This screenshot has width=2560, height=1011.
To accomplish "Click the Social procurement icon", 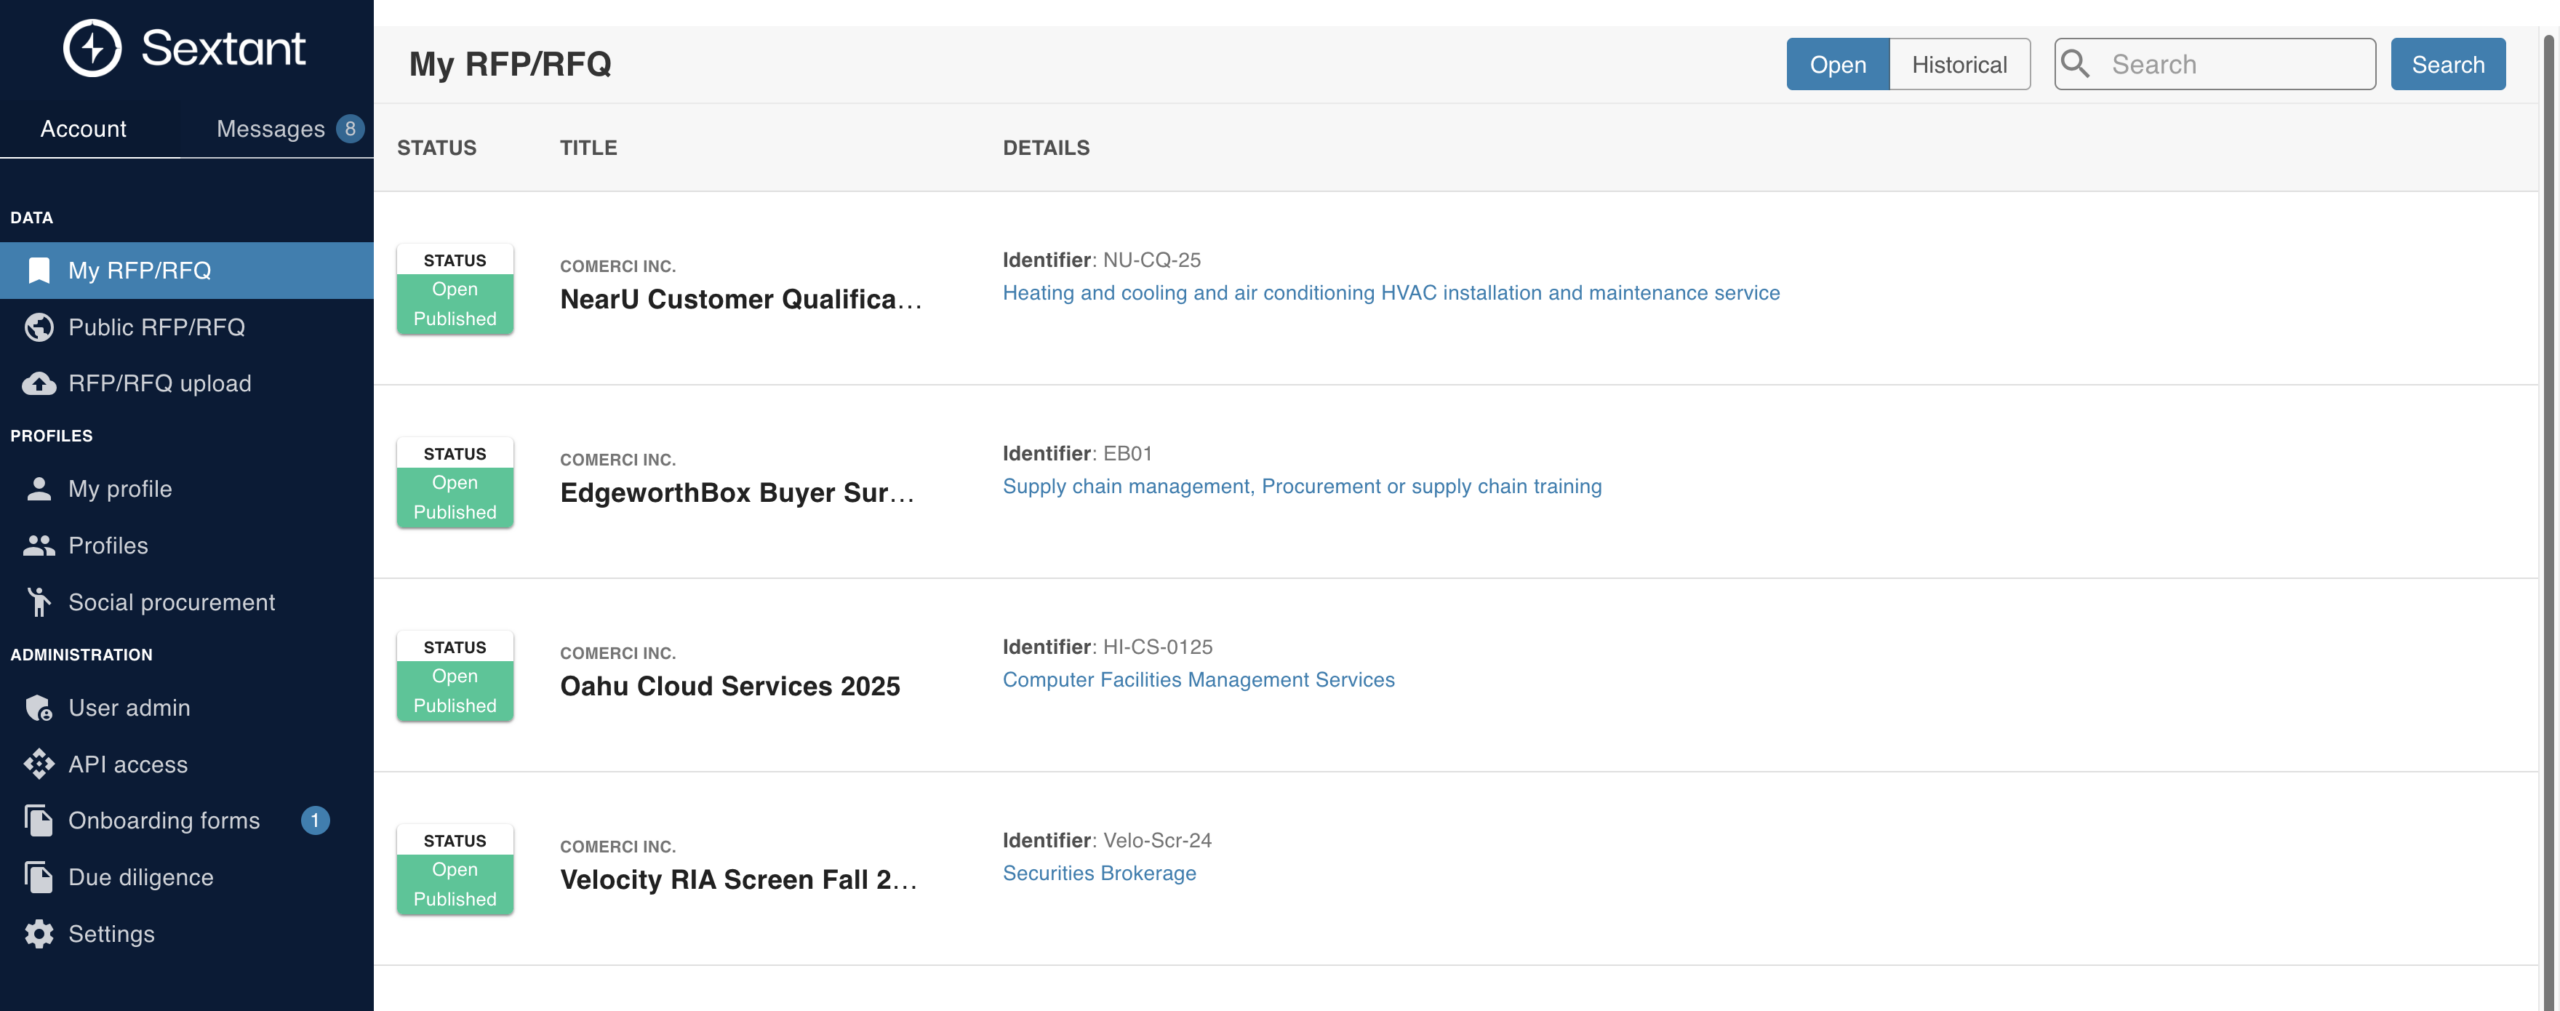I will pyautogui.click(x=38, y=601).
